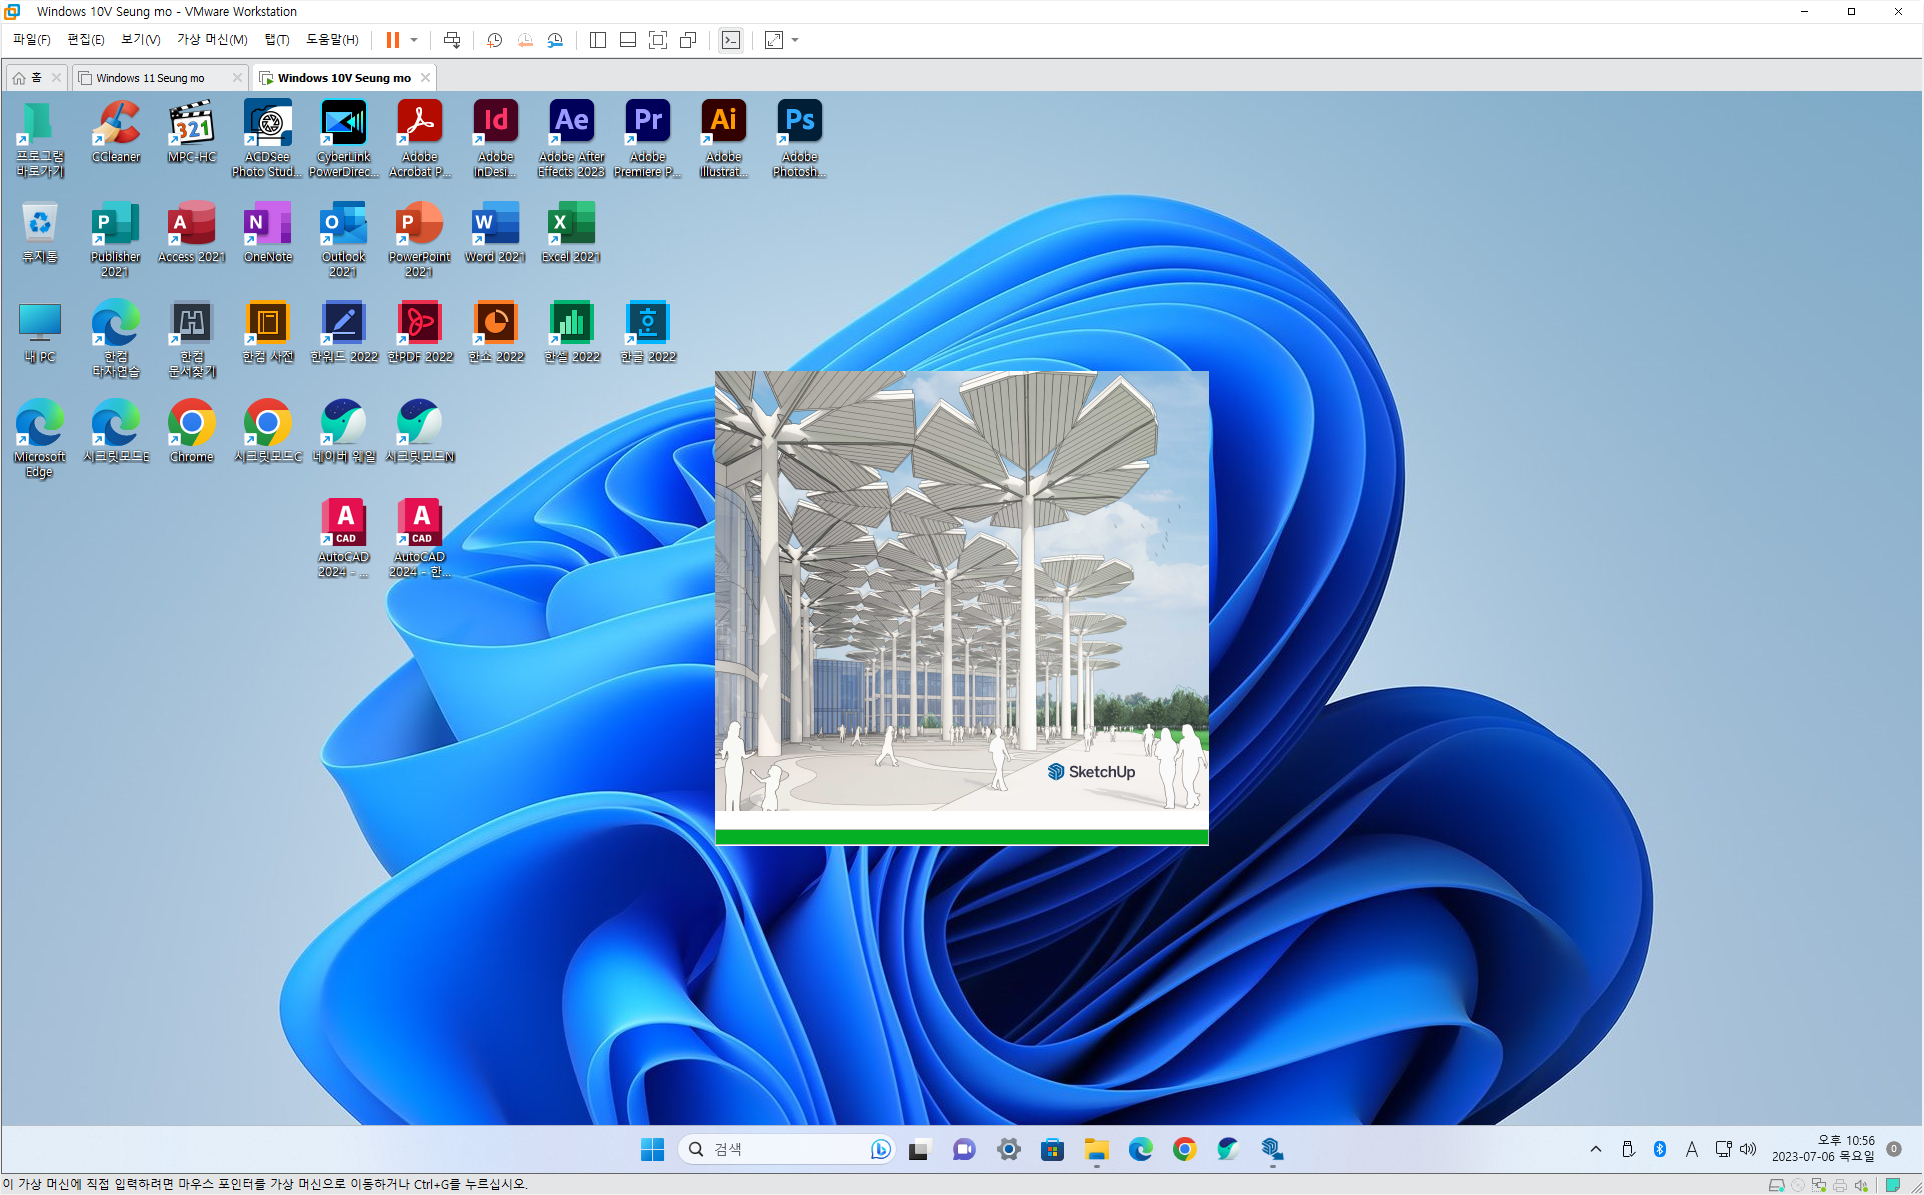This screenshot has width=1924, height=1195.
Task: Open the snapshot manager icon
Action: click(555, 40)
